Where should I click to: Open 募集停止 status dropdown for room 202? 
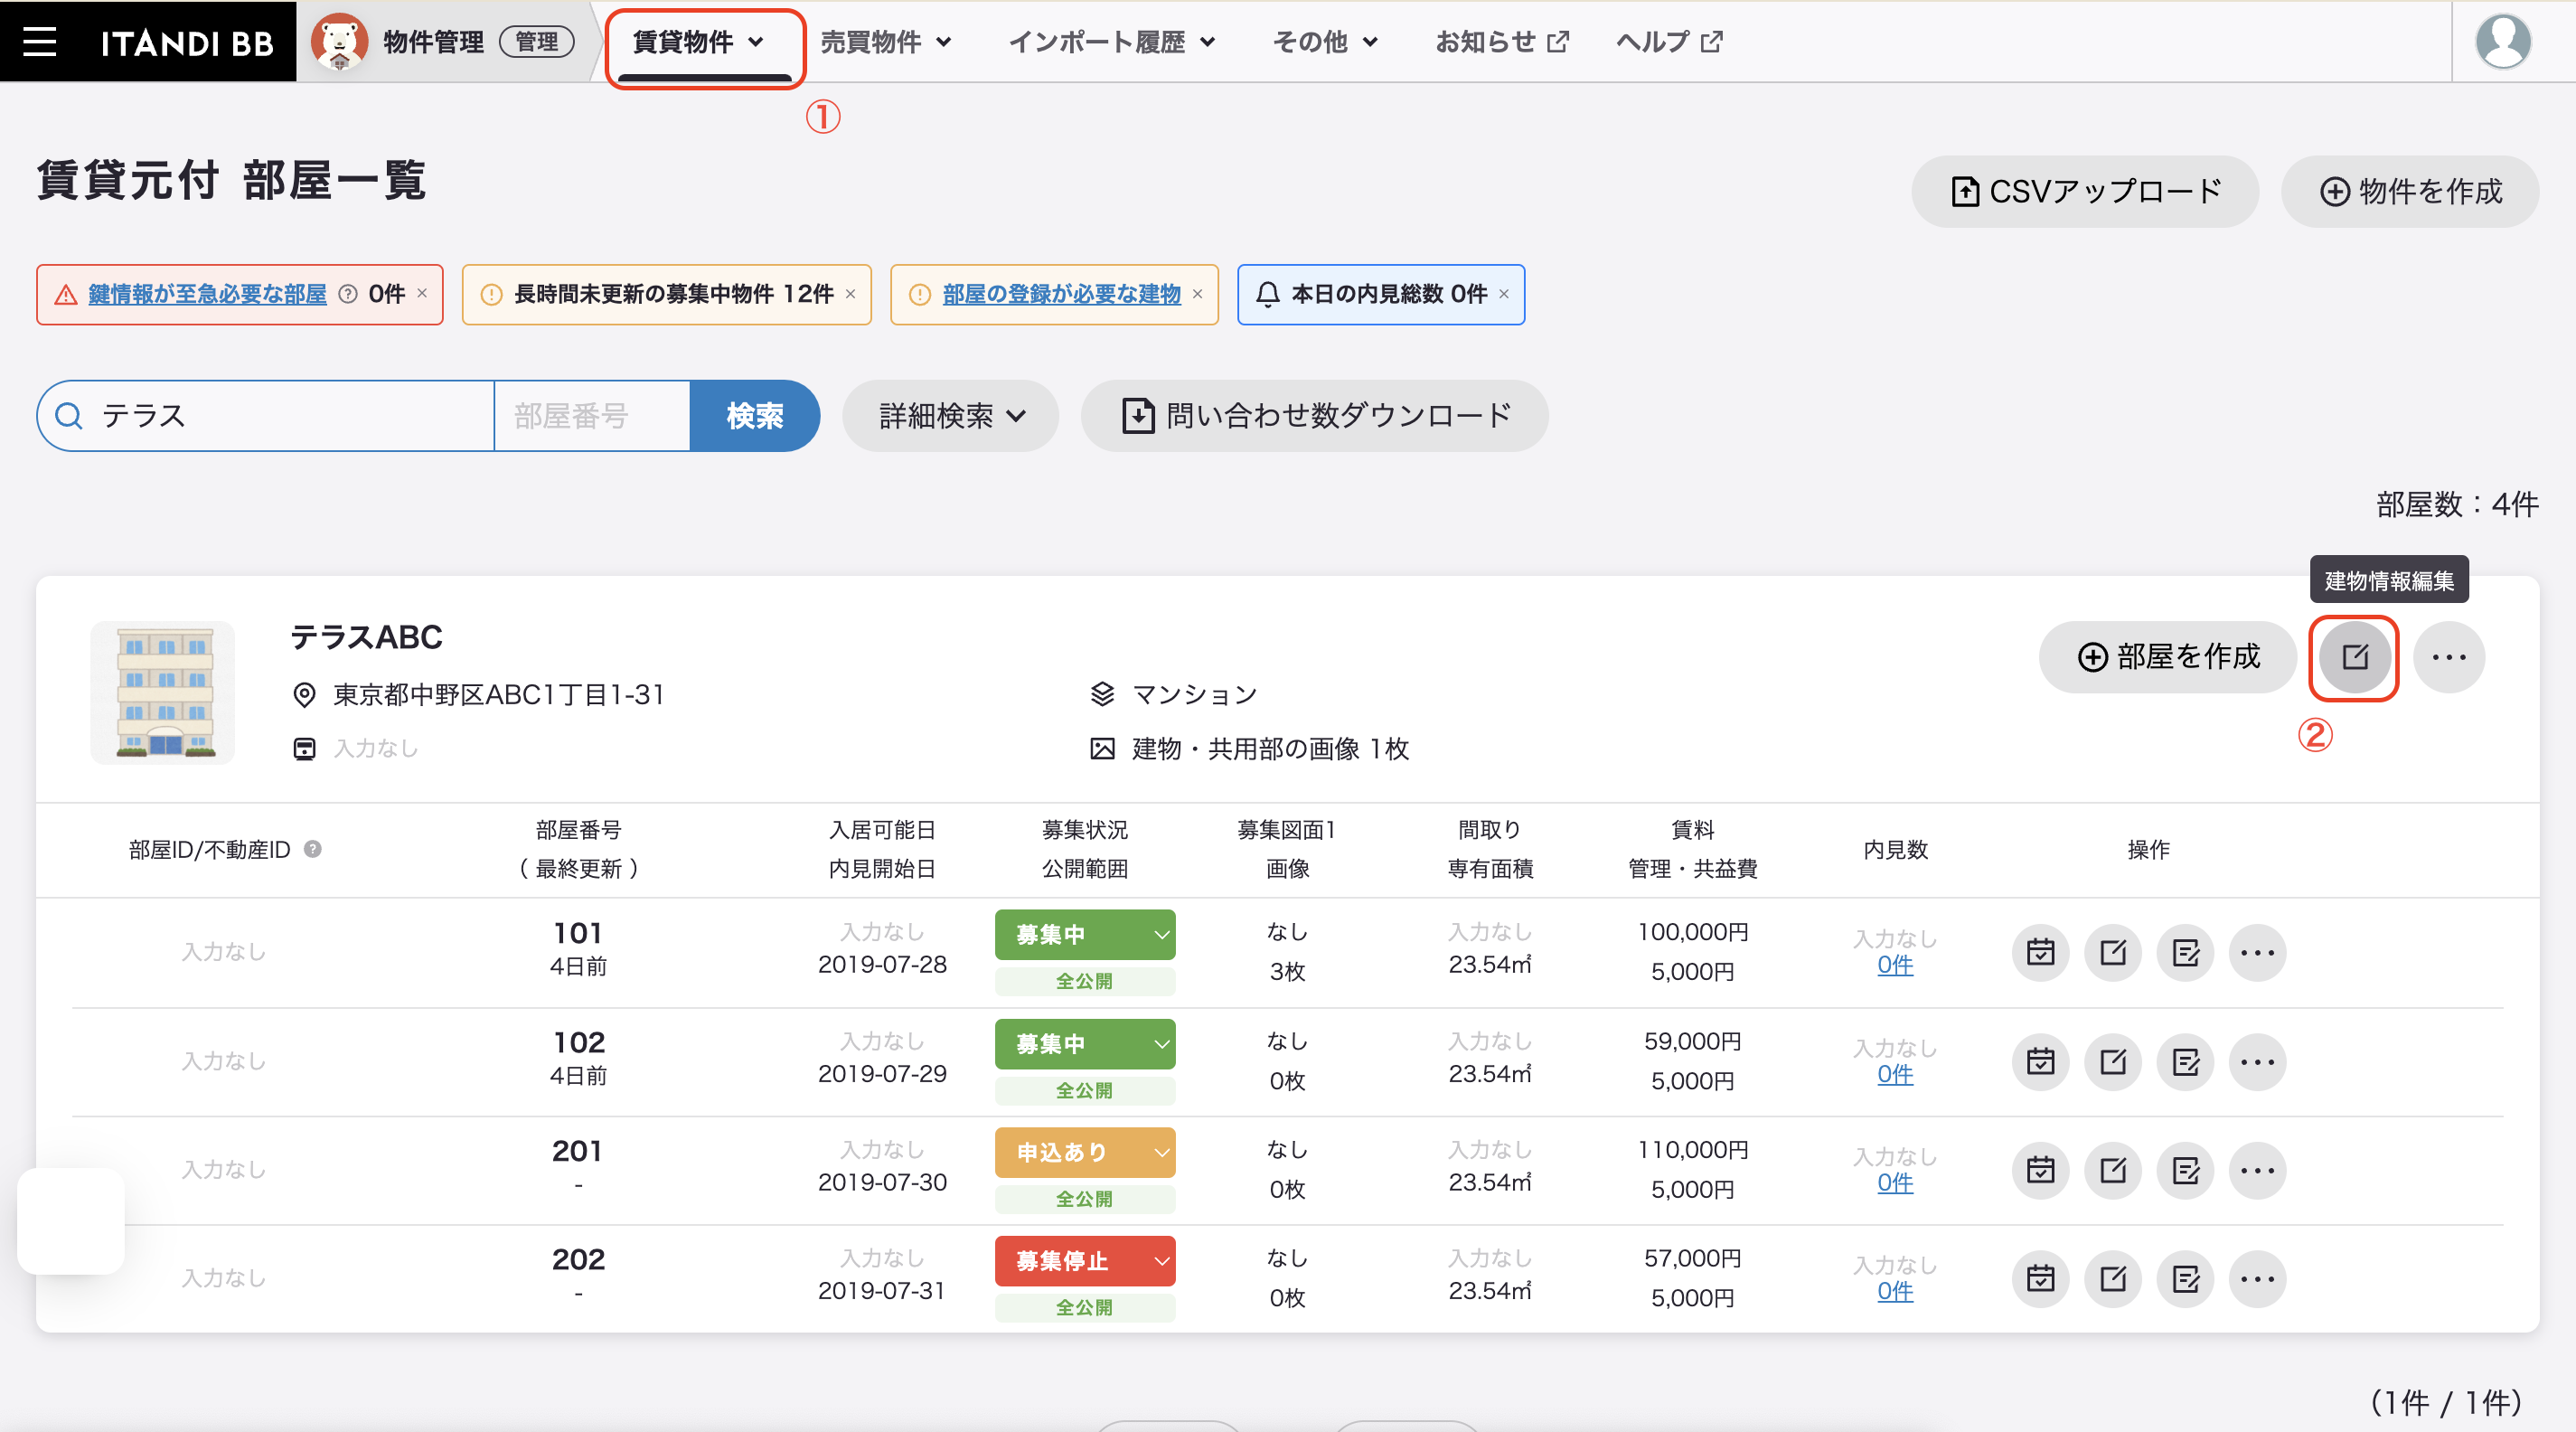click(1085, 1261)
